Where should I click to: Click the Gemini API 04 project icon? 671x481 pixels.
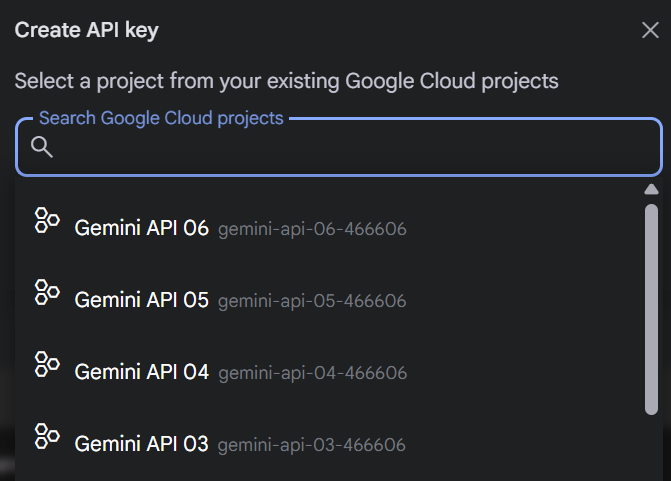click(47, 364)
